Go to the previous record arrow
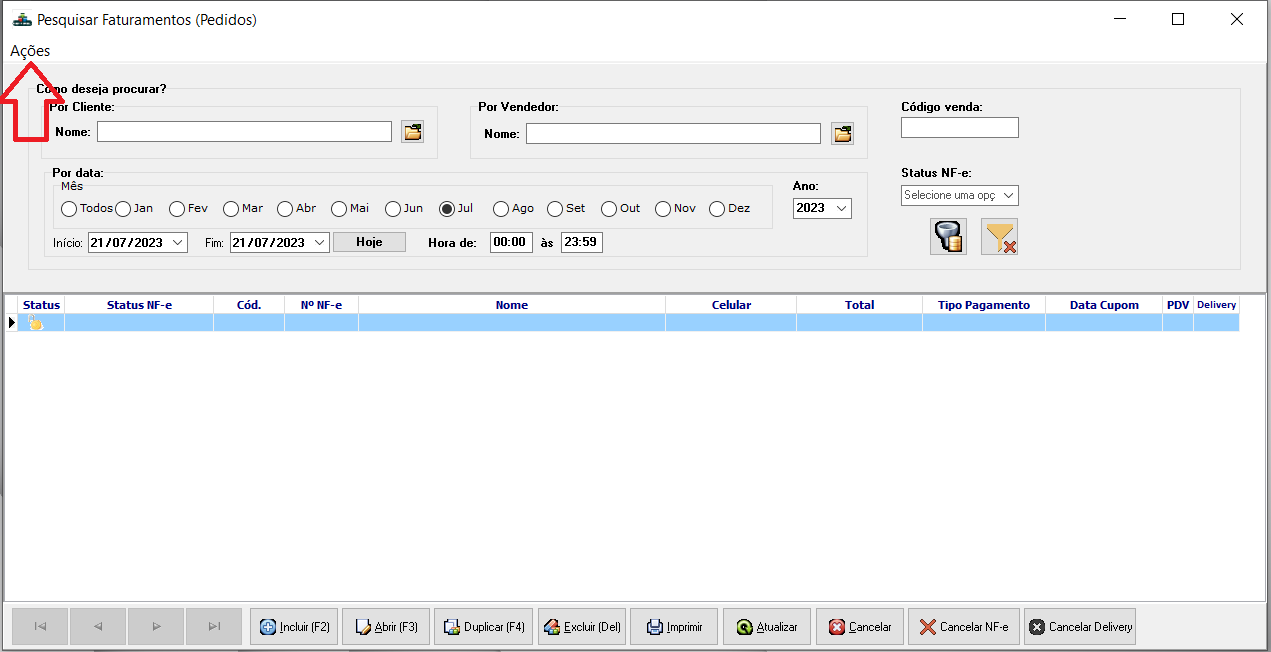 98,626
